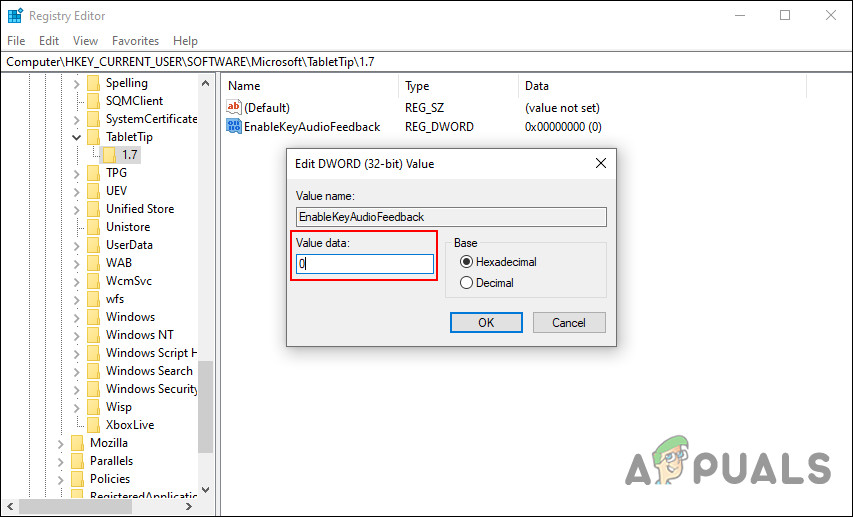The image size is (853, 517).
Task: Click the tree pane vertical scrollbar thumb
Action: [x=206, y=407]
